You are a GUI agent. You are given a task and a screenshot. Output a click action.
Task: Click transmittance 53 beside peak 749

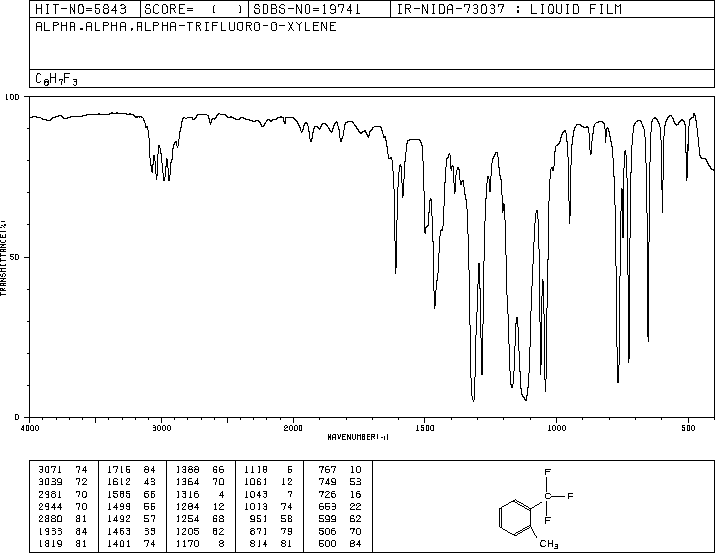[x=355, y=481]
